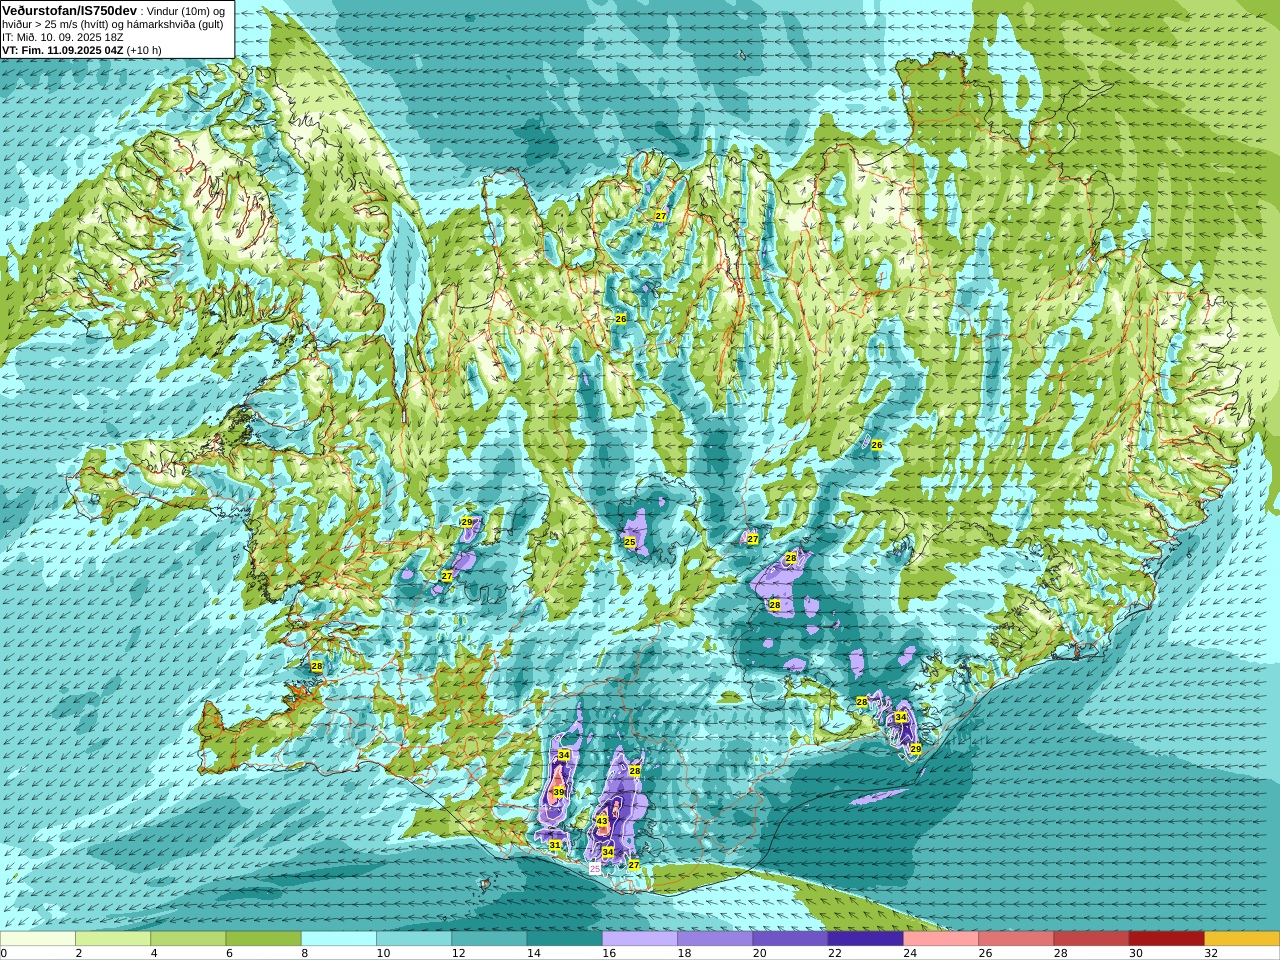The width and height of the screenshot is (1280, 960).
Task: Click the legend scale number 2
Action: pos(78,953)
